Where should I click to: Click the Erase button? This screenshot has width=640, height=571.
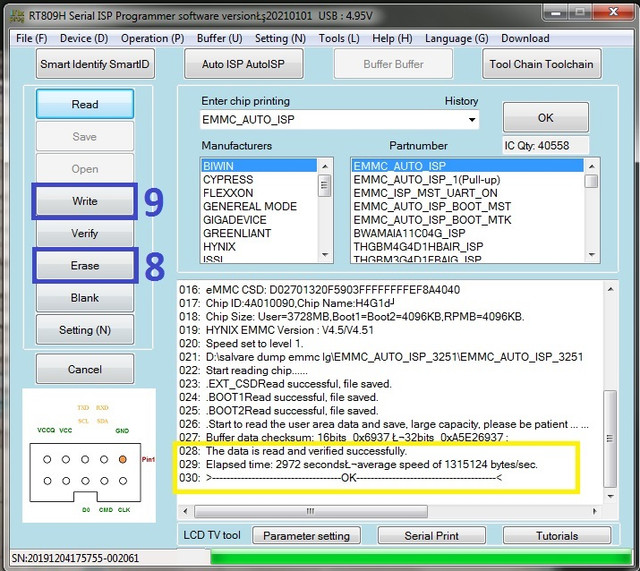click(85, 266)
